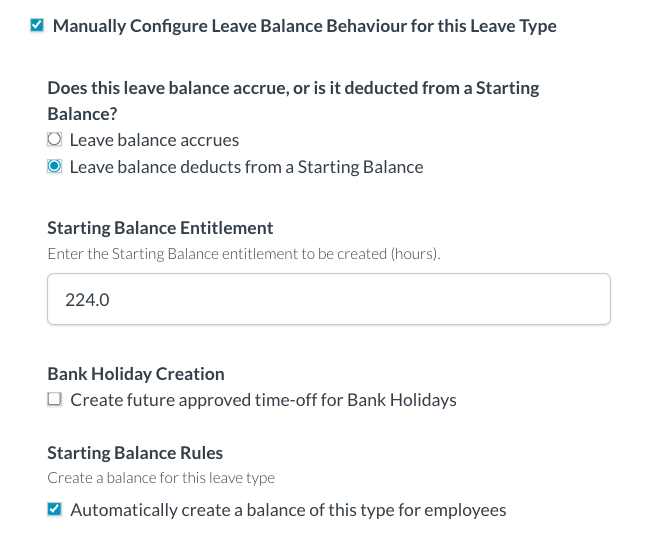Select the deducts from Starting Balance radio button
Image resolution: width=655 pixels, height=551 pixels.
pos(55,167)
